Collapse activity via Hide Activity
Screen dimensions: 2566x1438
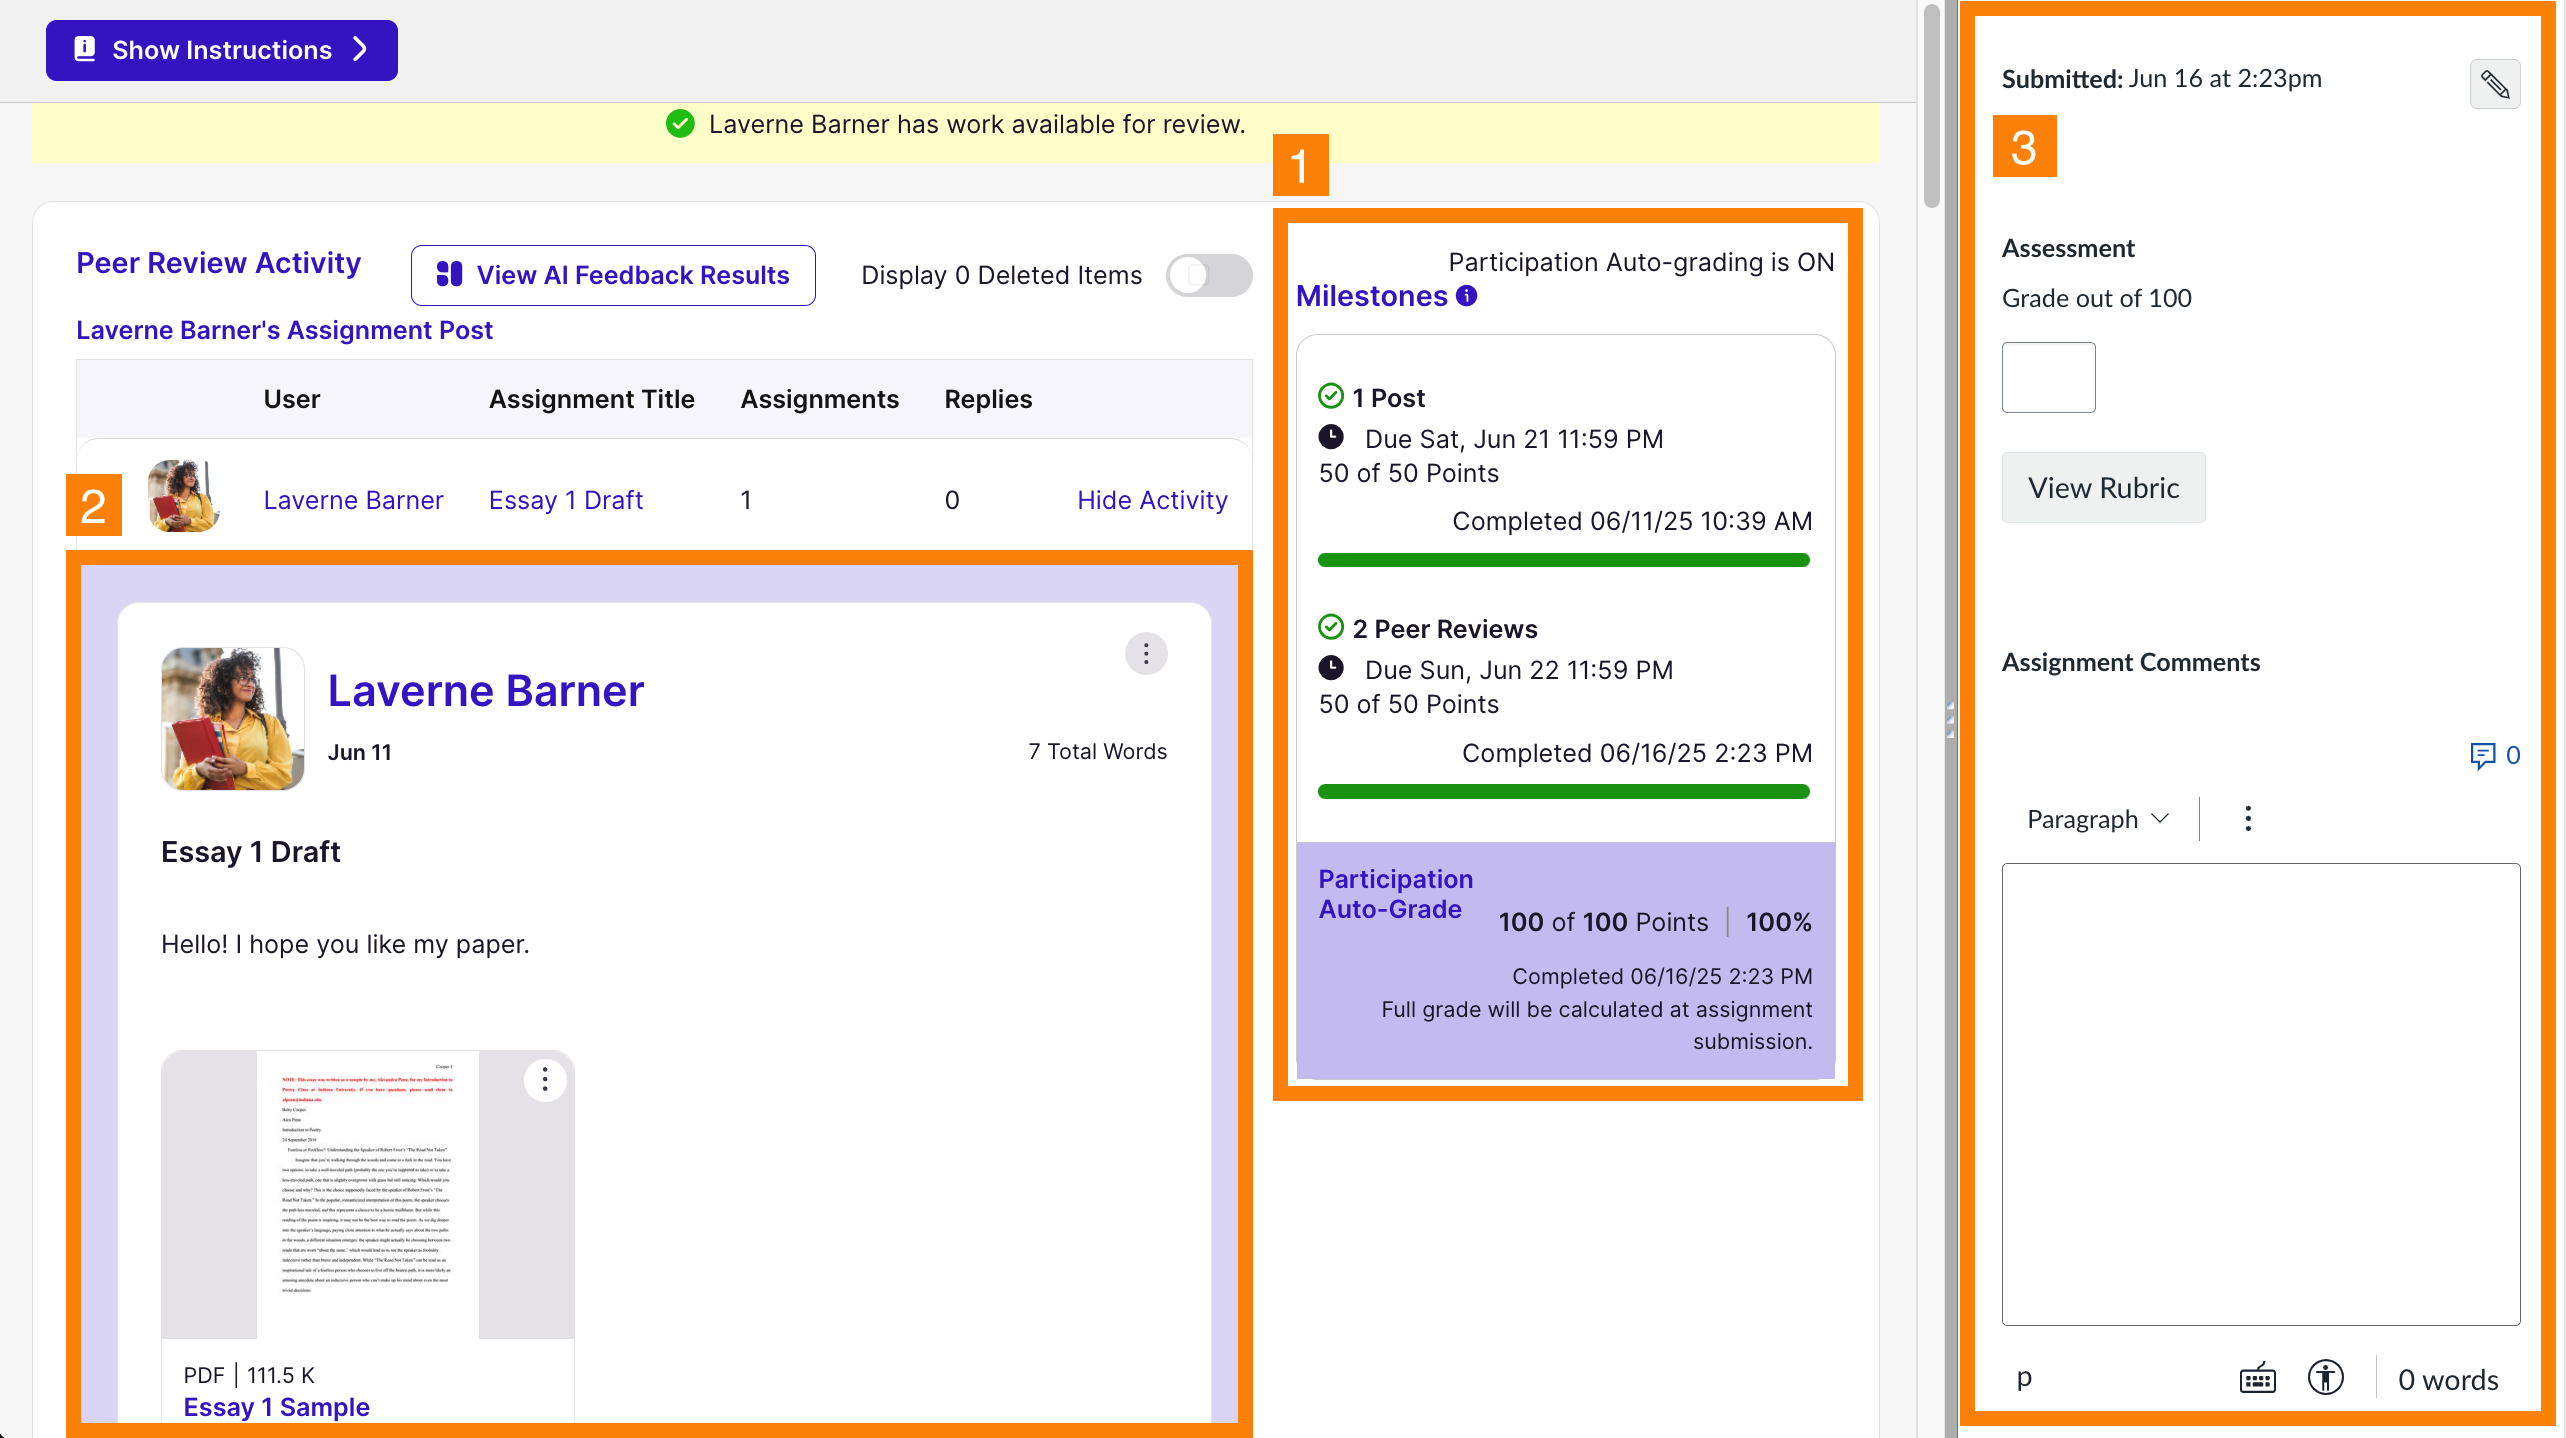(x=1152, y=500)
